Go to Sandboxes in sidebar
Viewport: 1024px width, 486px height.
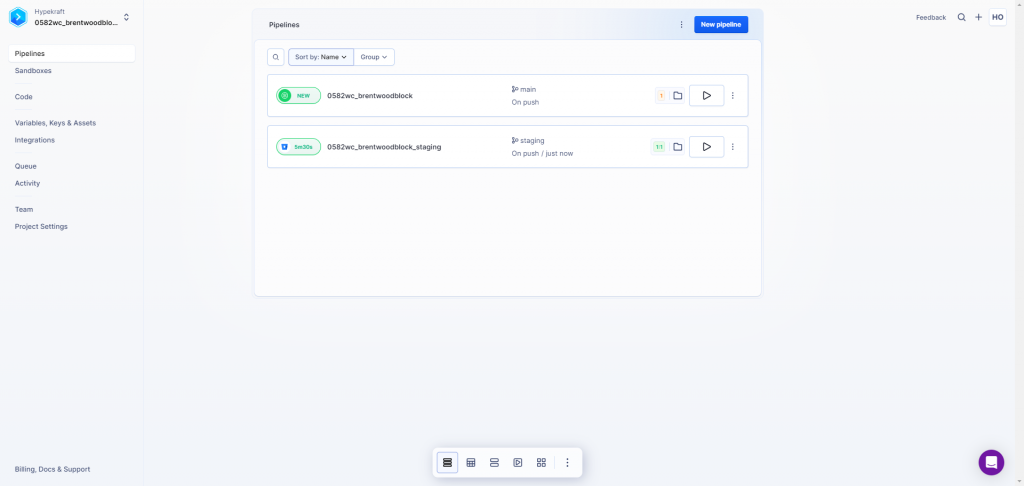tap(33, 71)
